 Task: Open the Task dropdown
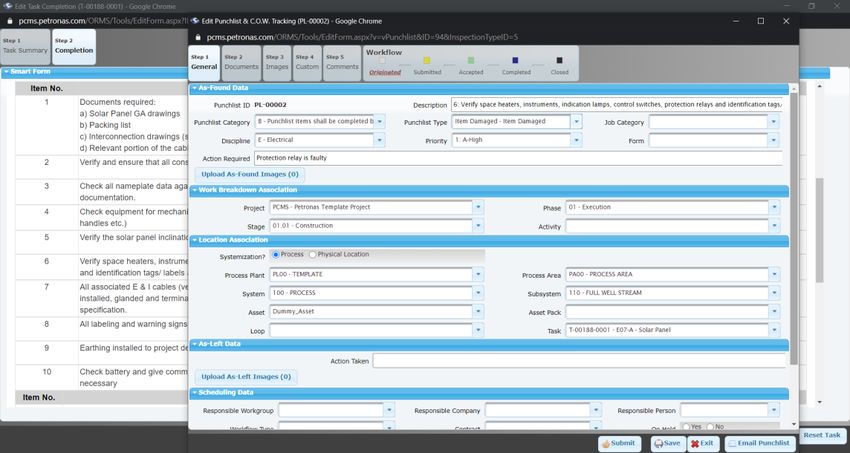(x=774, y=330)
